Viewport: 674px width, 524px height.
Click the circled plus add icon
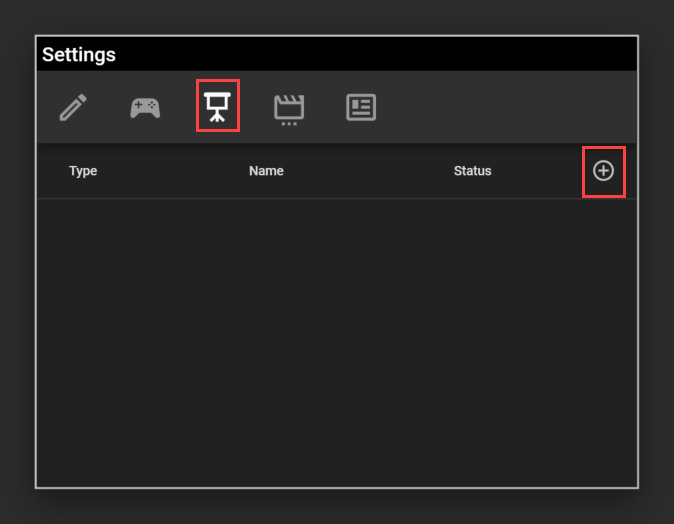[x=603, y=171]
